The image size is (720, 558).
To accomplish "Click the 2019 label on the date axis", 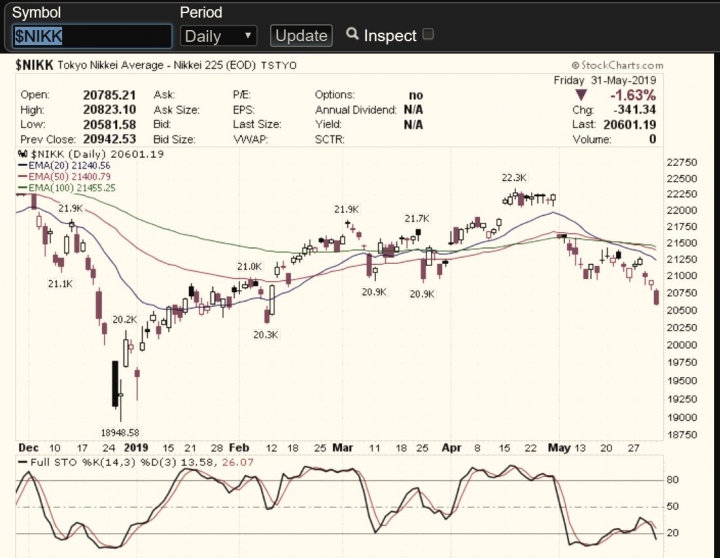I will [x=136, y=448].
